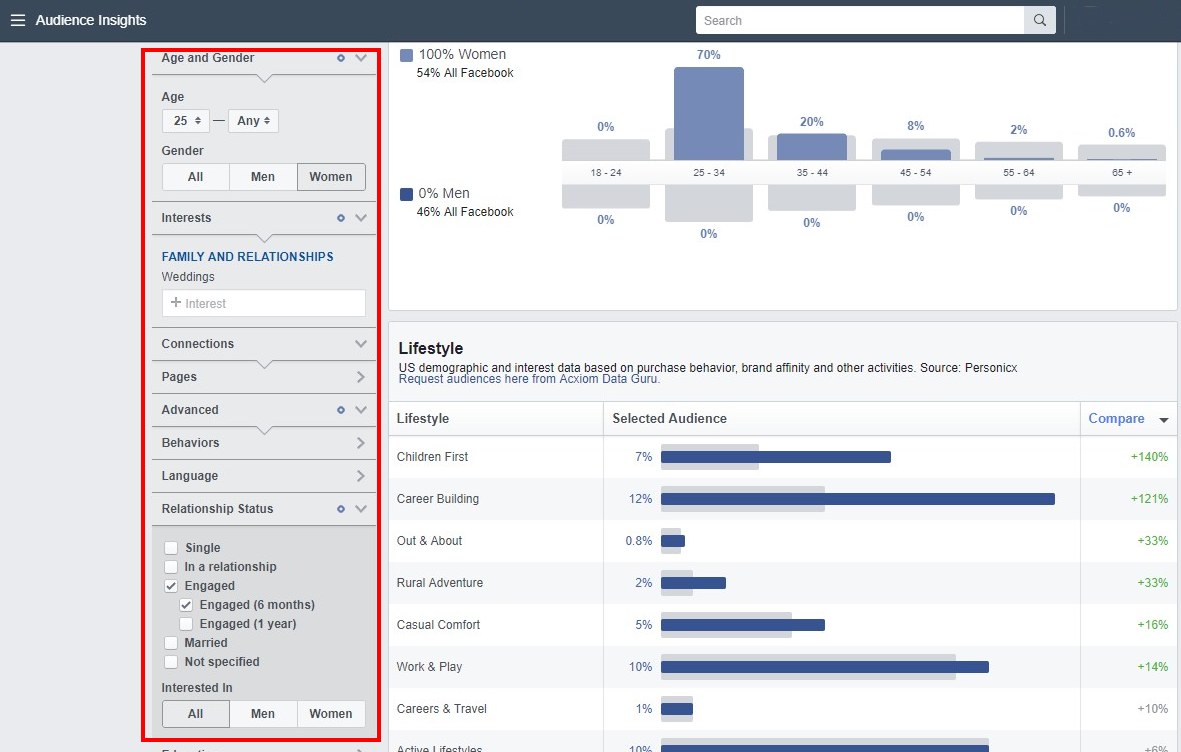Expand the Pages section
Screen dimensions: 1181x752
[361, 376]
